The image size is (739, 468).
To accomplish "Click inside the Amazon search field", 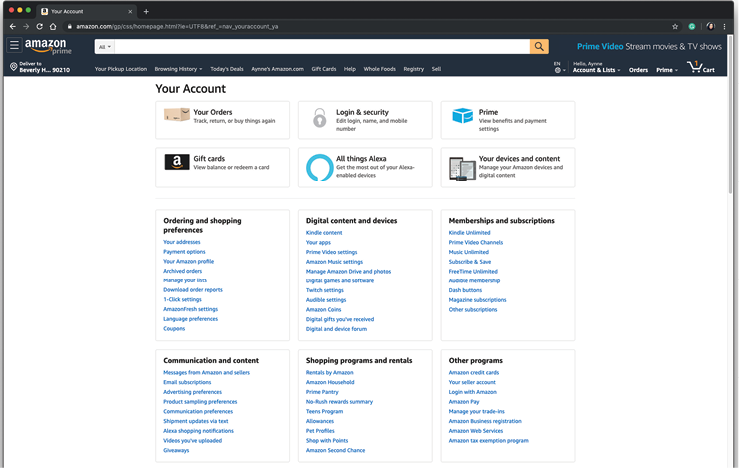I will [x=320, y=47].
